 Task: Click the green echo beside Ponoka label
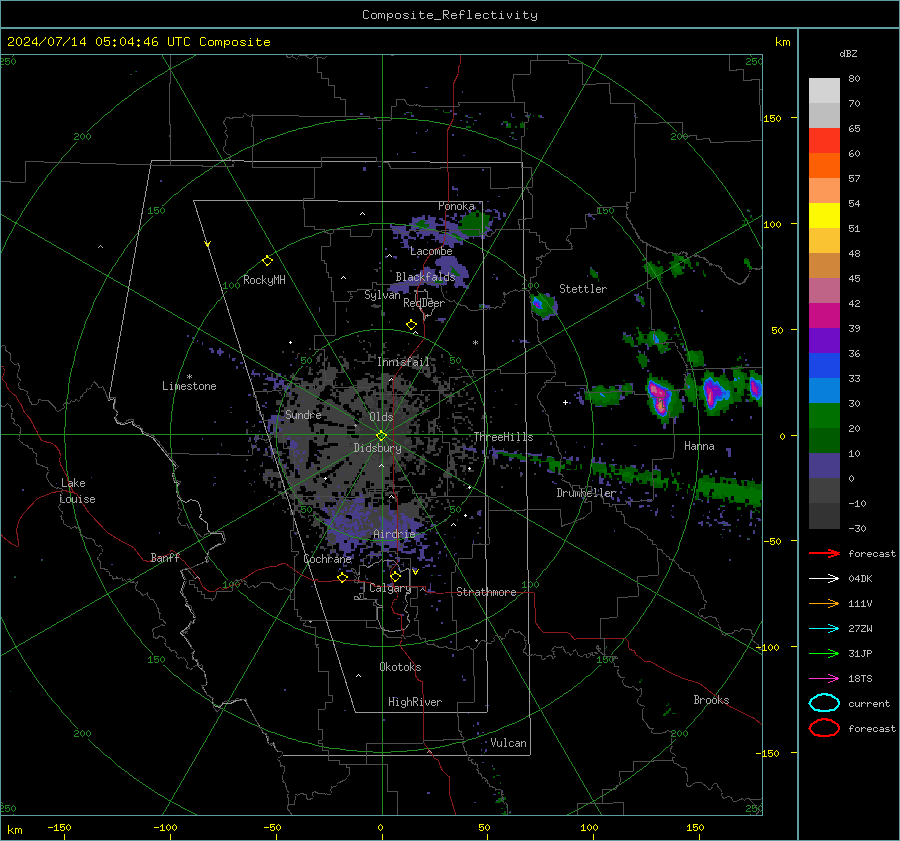(475, 223)
